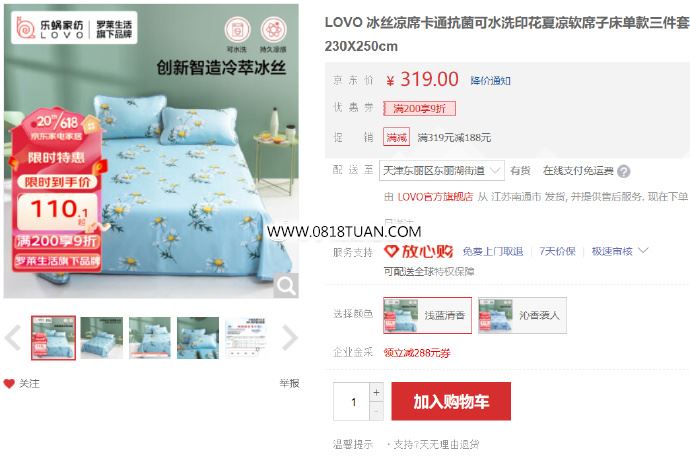Decrease quantity with the minus button
The width and height of the screenshot is (690, 464).
(376, 411)
